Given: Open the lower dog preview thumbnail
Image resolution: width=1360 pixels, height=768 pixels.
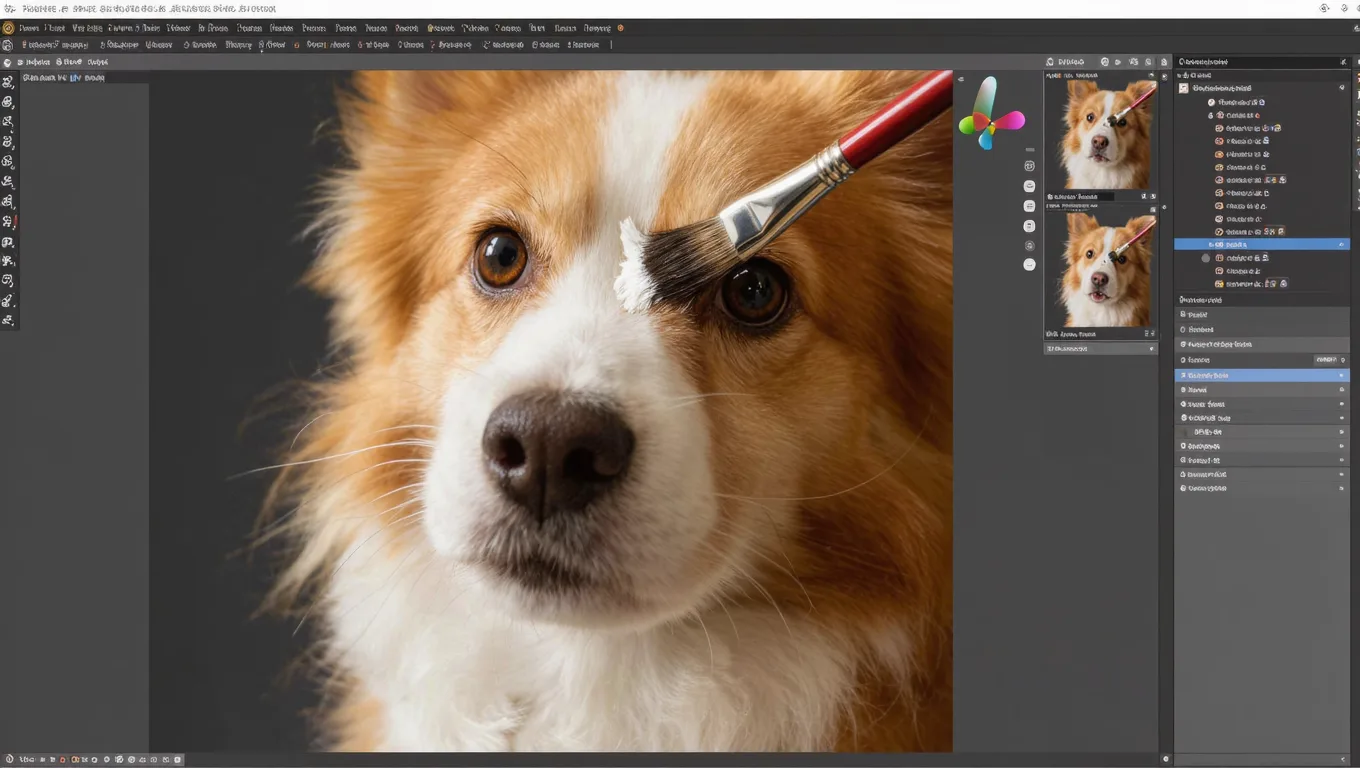Looking at the screenshot, I should click(x=1101, y=271).
